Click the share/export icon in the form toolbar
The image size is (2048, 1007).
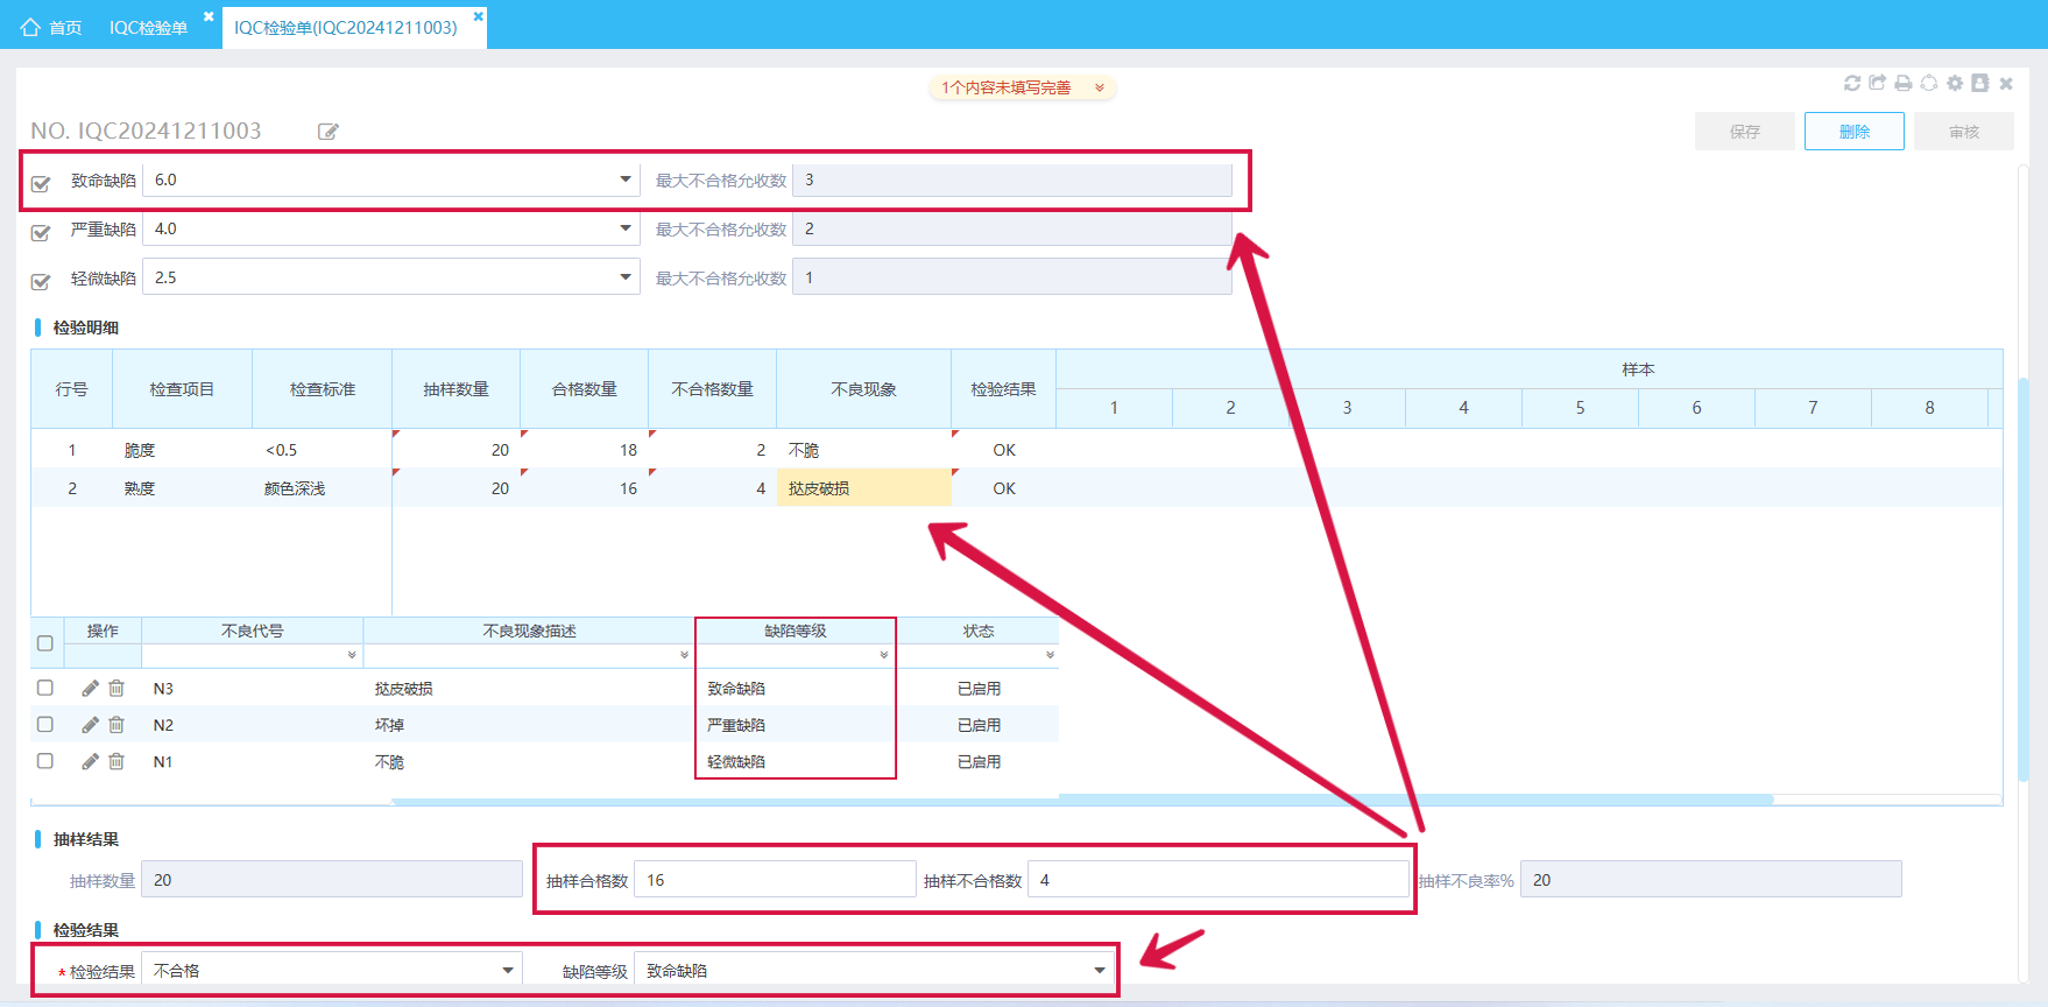click(1877, 84)
